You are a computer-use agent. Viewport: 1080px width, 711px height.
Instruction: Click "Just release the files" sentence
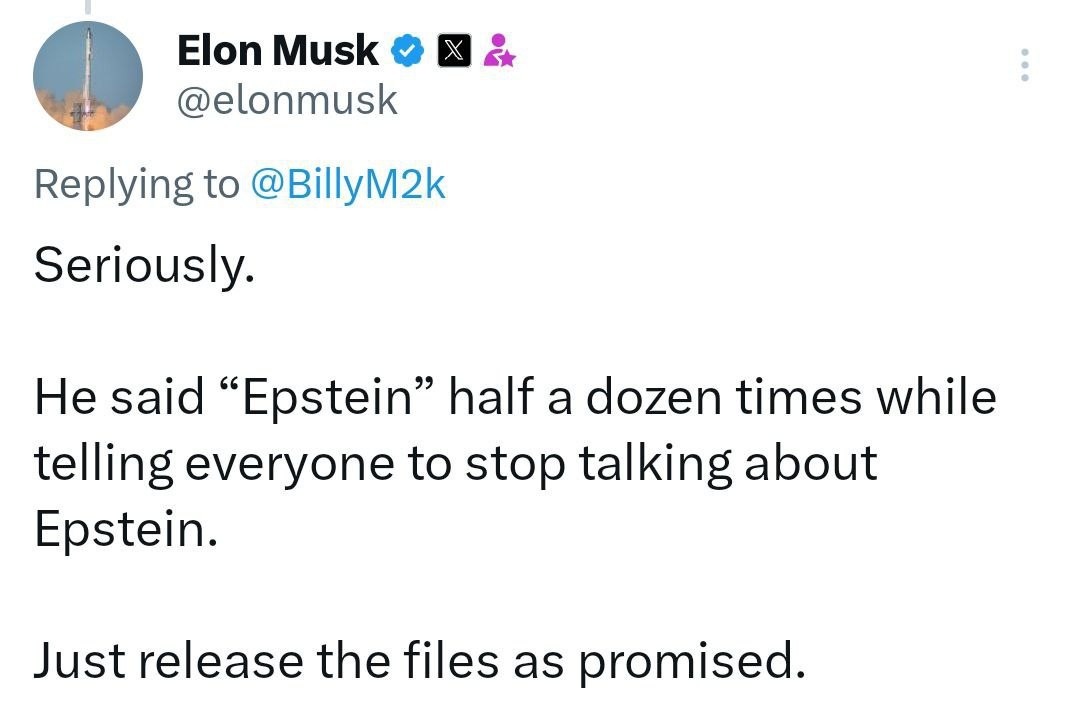tap(266, 661)
